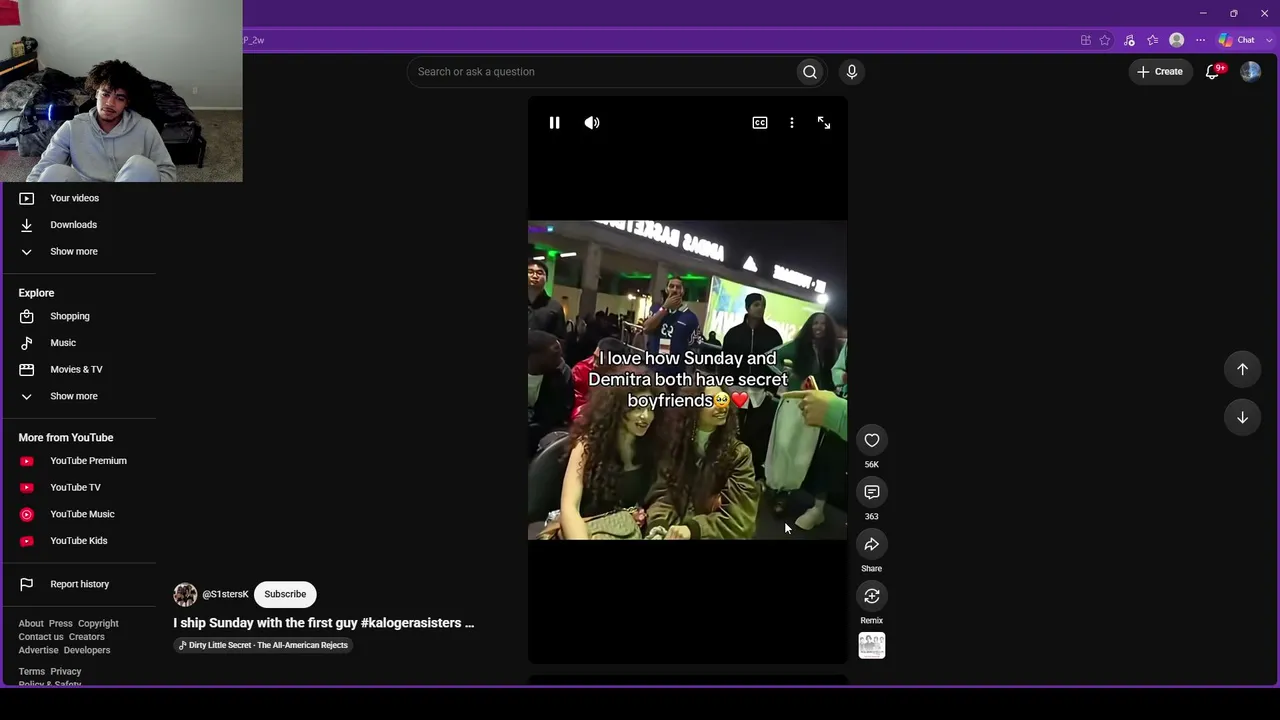Remix this Short
Screen dimensions: 1280x720
[872, 596]
